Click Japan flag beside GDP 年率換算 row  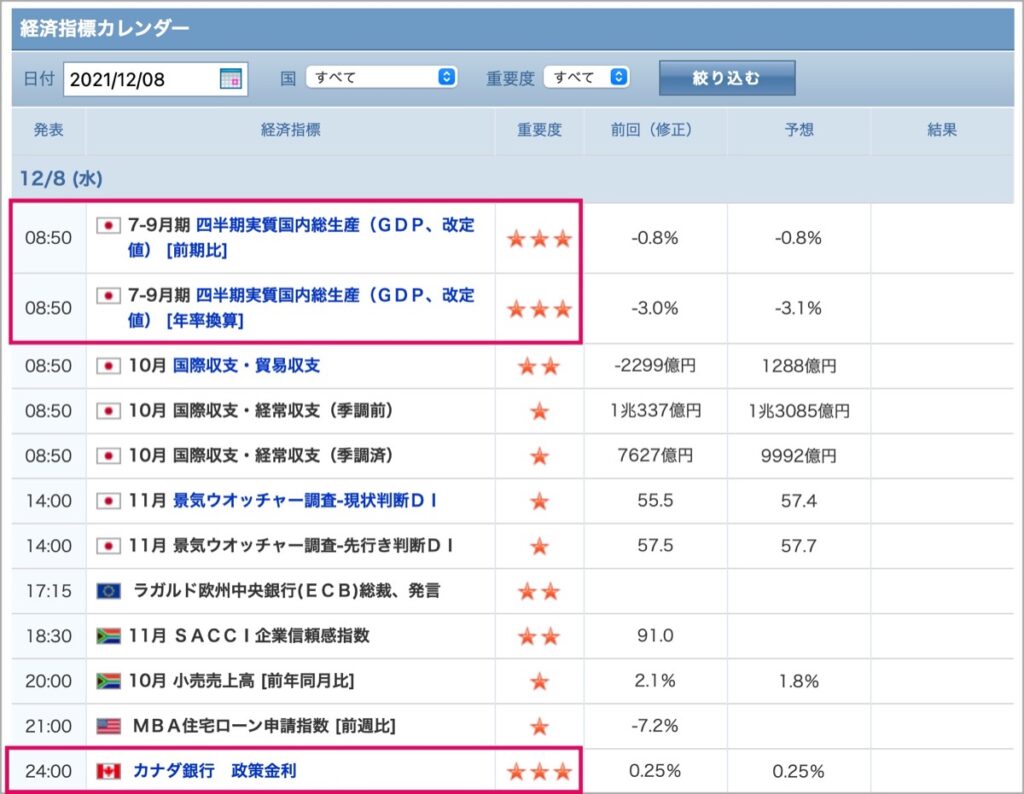(x=108, y=296)
